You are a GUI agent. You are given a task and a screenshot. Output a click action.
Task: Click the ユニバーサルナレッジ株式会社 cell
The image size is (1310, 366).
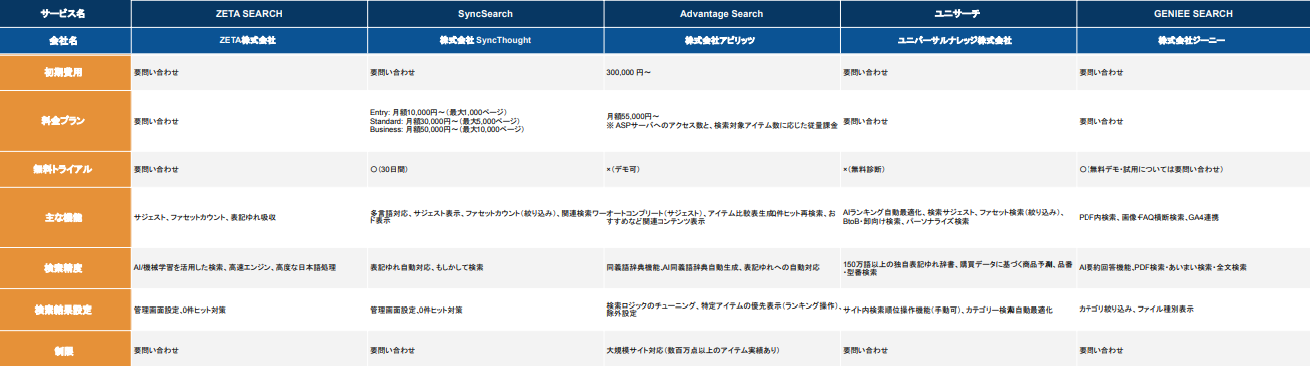point(957,41)
